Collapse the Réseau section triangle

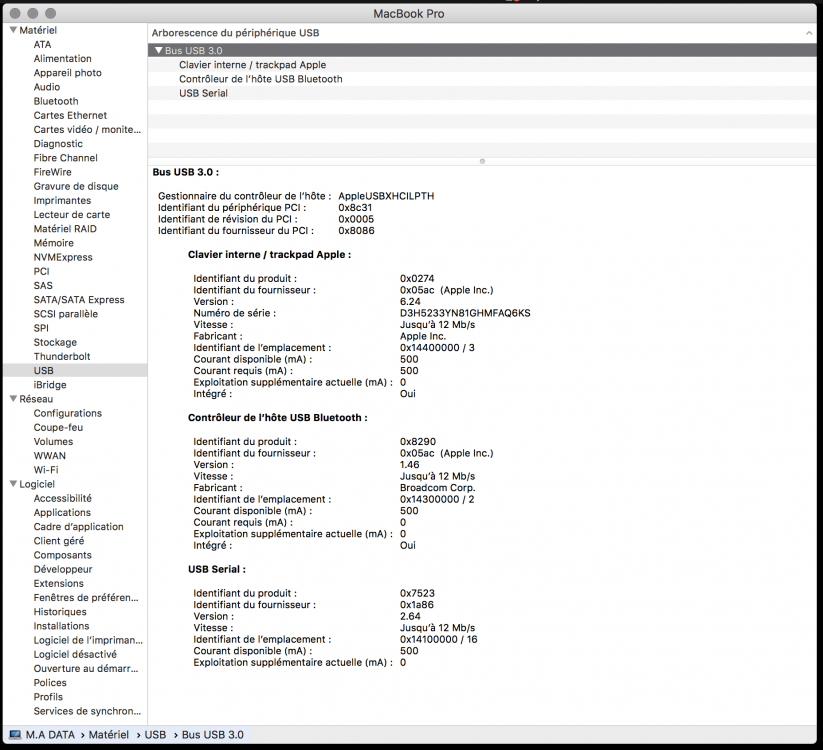click(14, 399)
